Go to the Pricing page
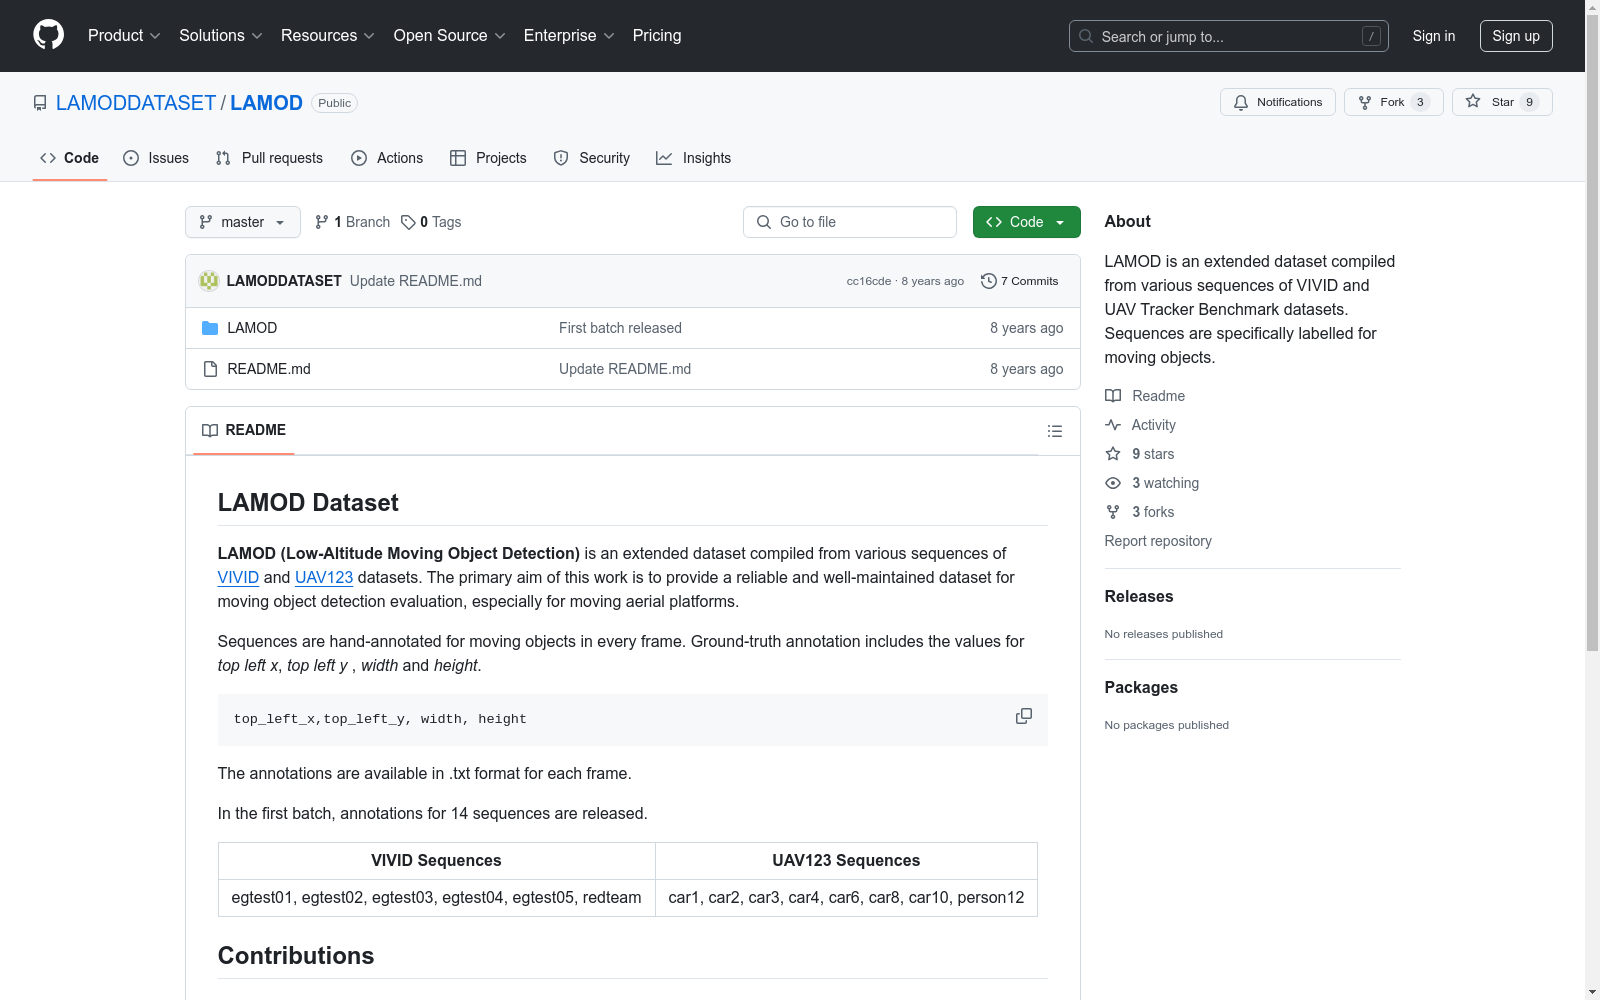Image resolution: width=1600 pixels, height=1000 pixels. [x=657, y=36]
